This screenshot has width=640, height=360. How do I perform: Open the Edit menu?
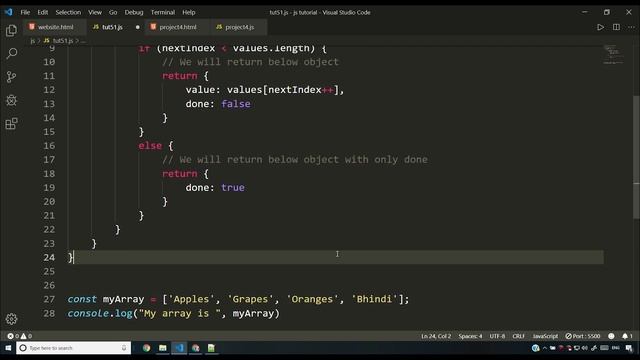click(x=42, y=12)
